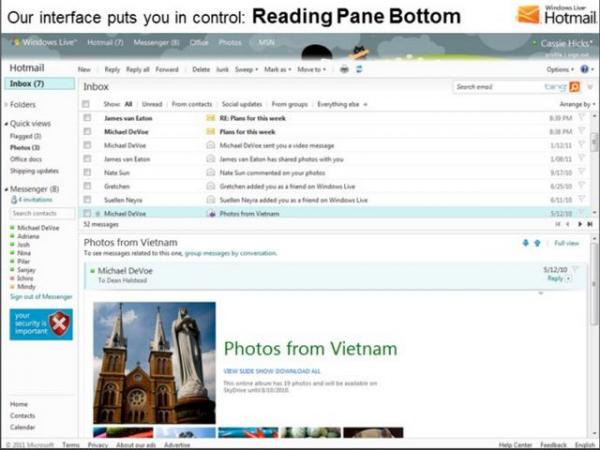Check the box for the Nate Sun email

(87, 172)
